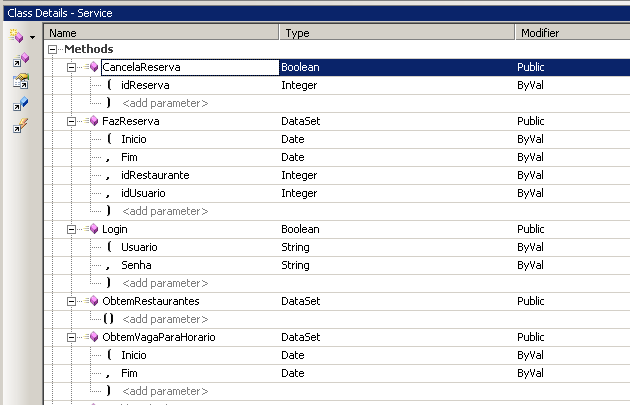This screenshot has width=630, height=405.
Task: Click add parameter under FazReserva
Action: pyautogui.click(x=165, y=211)
